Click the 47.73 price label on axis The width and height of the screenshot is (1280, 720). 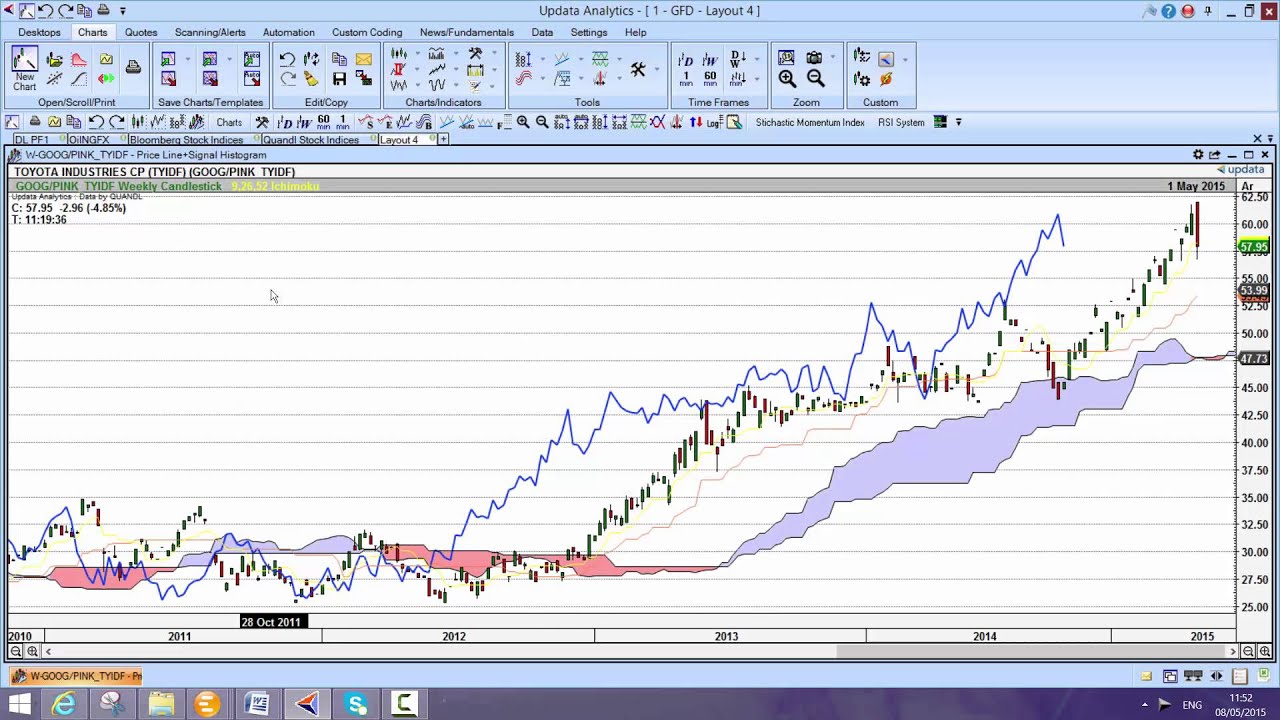coord(1254,358)
